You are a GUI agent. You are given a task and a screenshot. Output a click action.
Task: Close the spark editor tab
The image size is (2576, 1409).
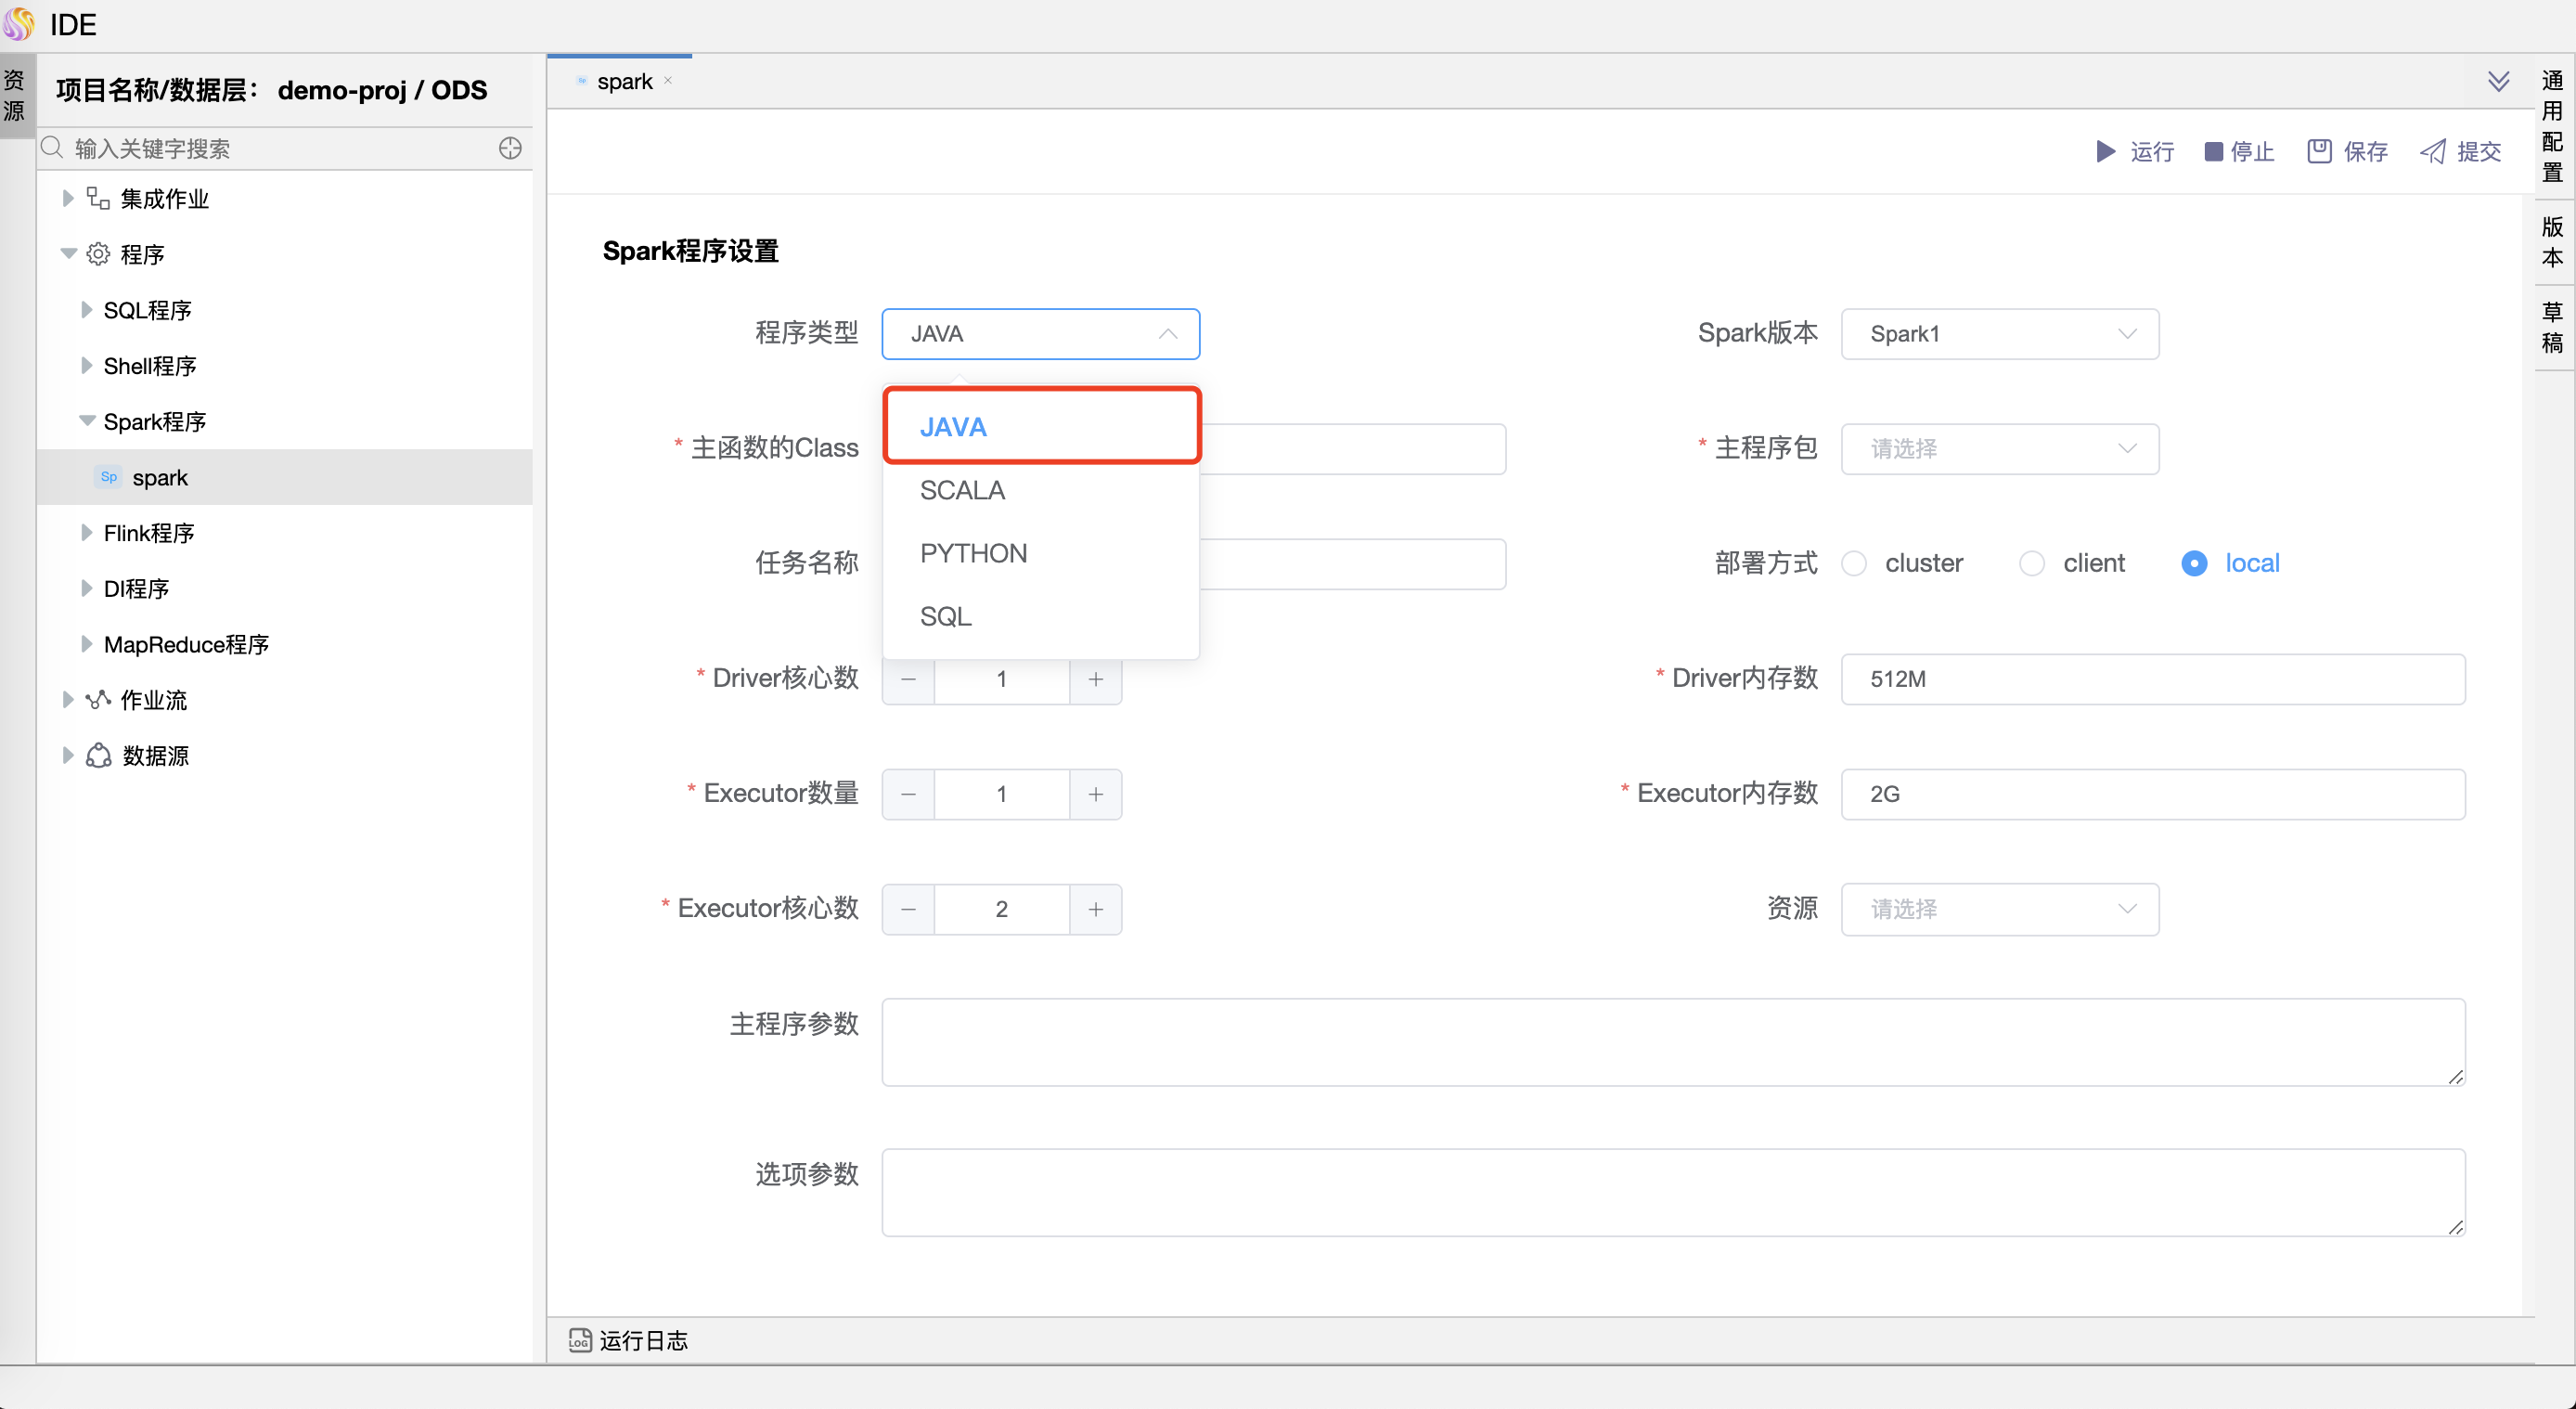pyautogui.click(x=668, y=81)
